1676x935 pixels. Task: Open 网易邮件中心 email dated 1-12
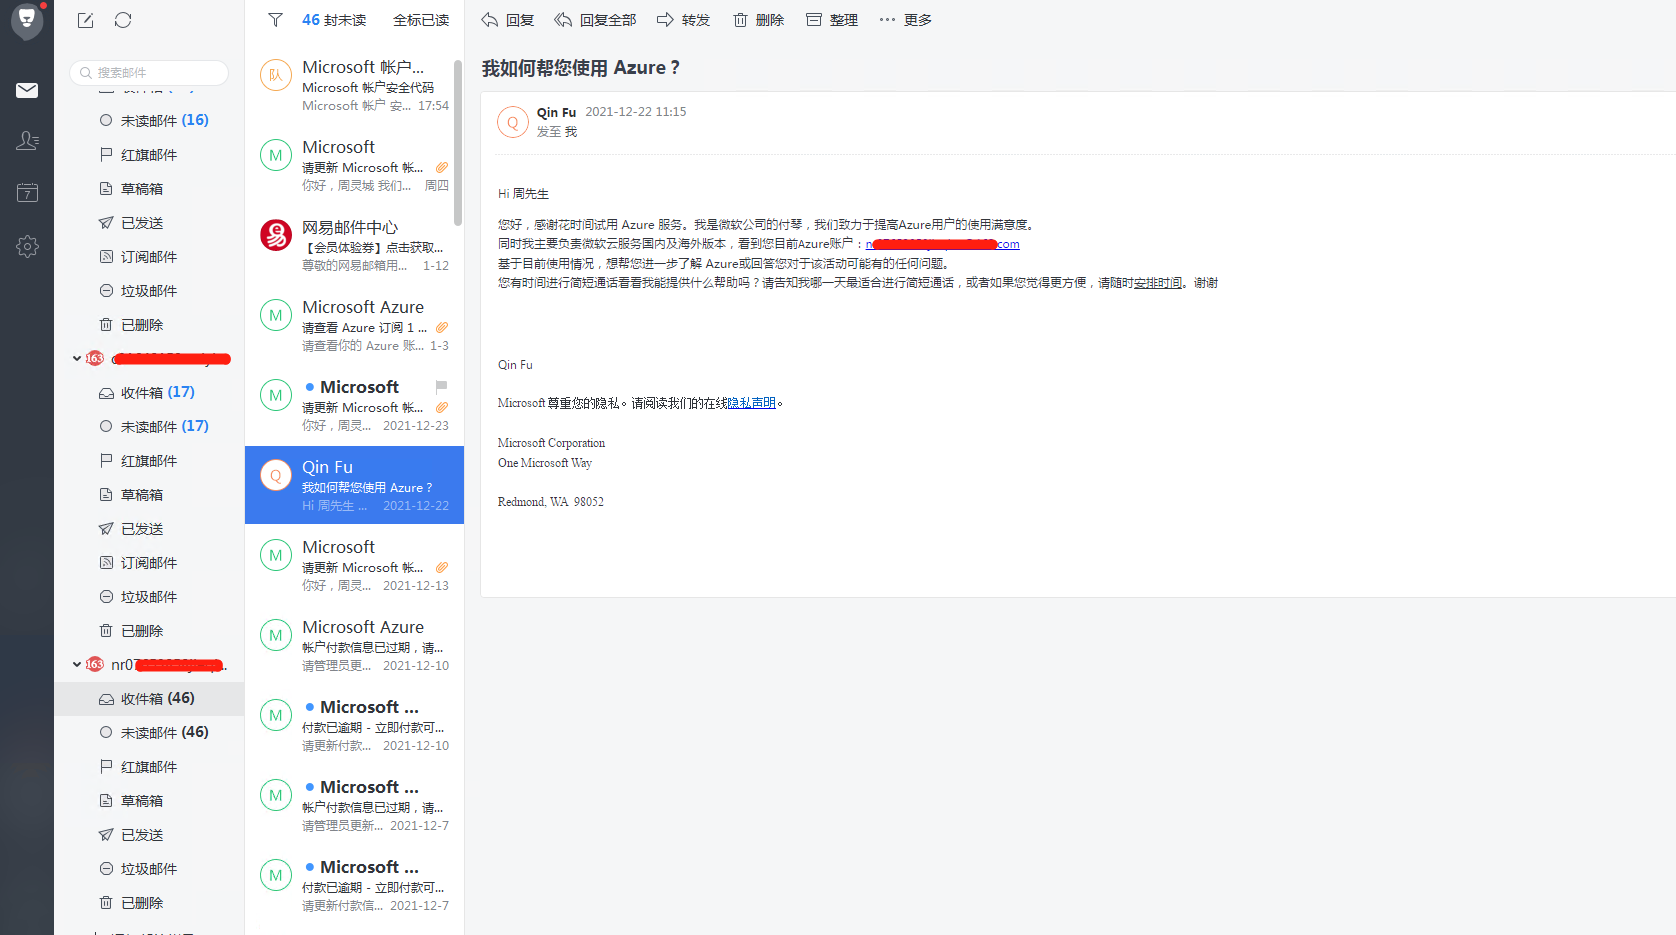354,245
